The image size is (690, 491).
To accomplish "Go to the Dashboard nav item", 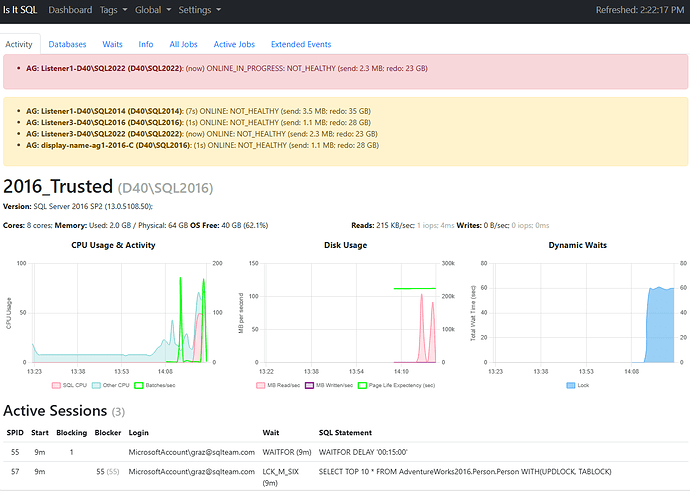I will (x=70, y=10).
